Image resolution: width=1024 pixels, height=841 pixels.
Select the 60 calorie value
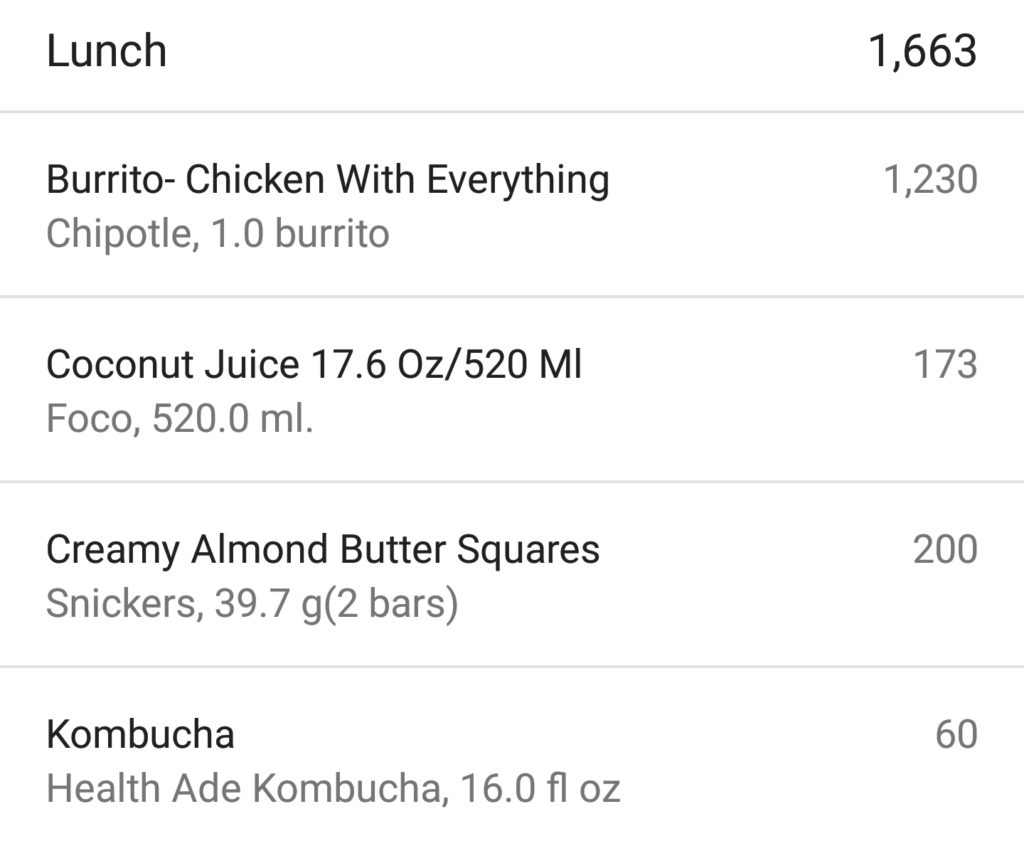click(x=956, y=735)
